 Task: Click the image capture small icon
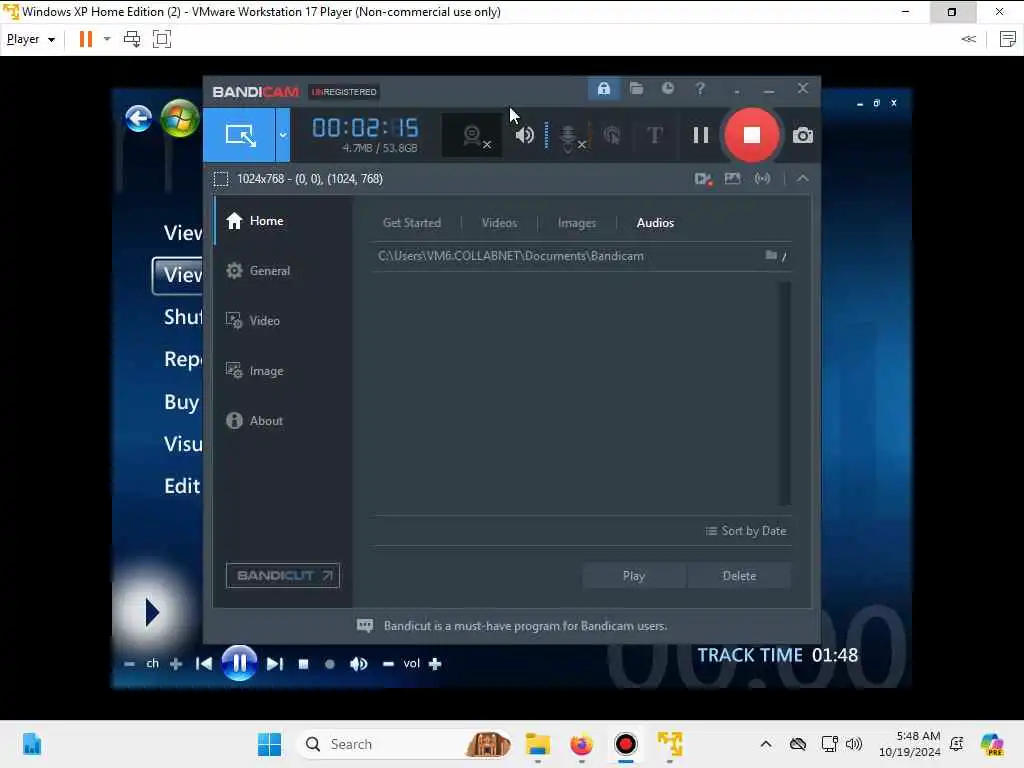732,178
